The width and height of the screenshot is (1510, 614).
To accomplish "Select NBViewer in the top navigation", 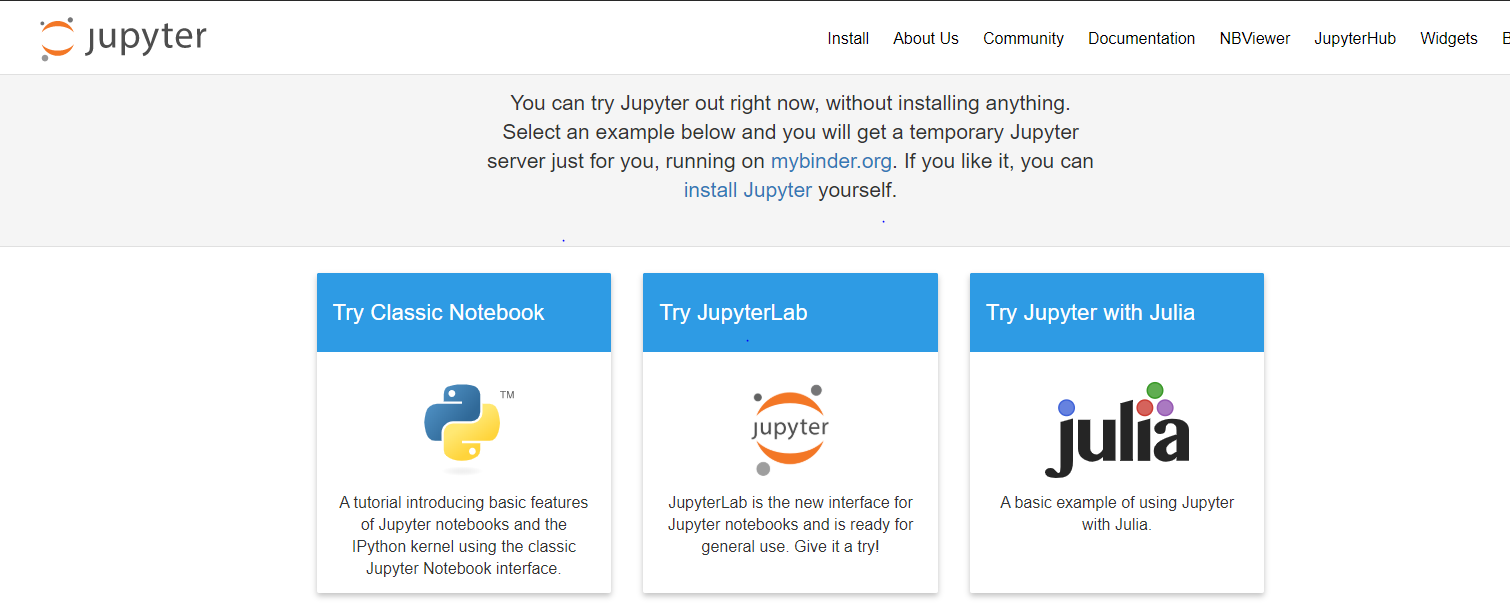I will (1255, 38).
